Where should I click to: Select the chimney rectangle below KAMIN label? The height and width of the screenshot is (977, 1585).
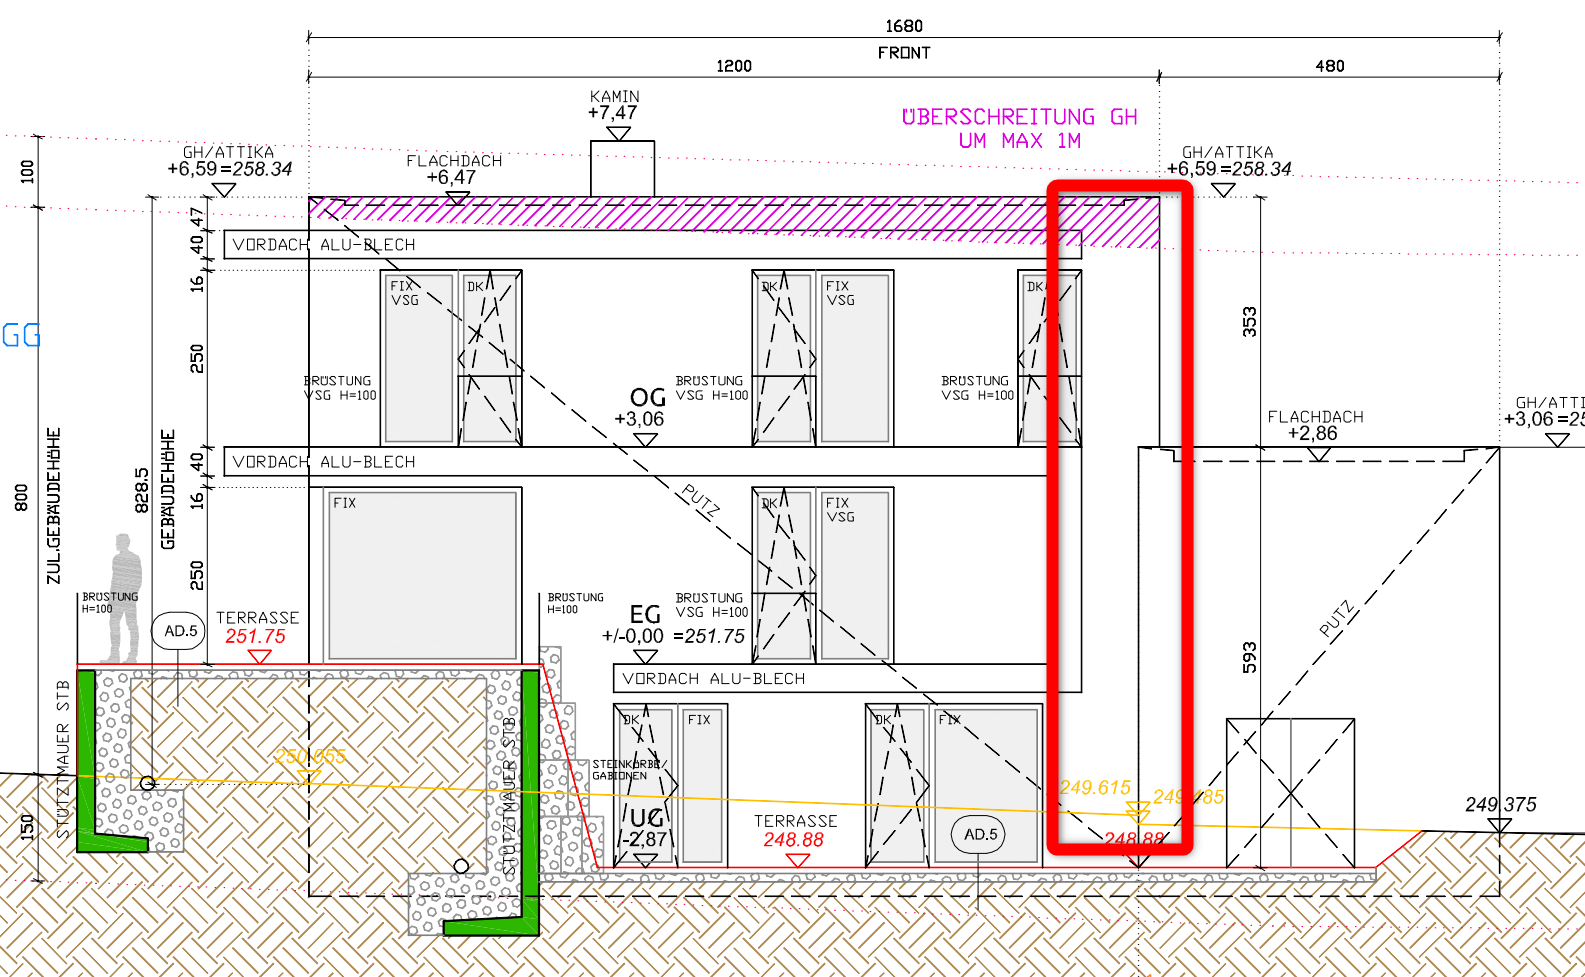pyautogui.click(x=622, y=168)
